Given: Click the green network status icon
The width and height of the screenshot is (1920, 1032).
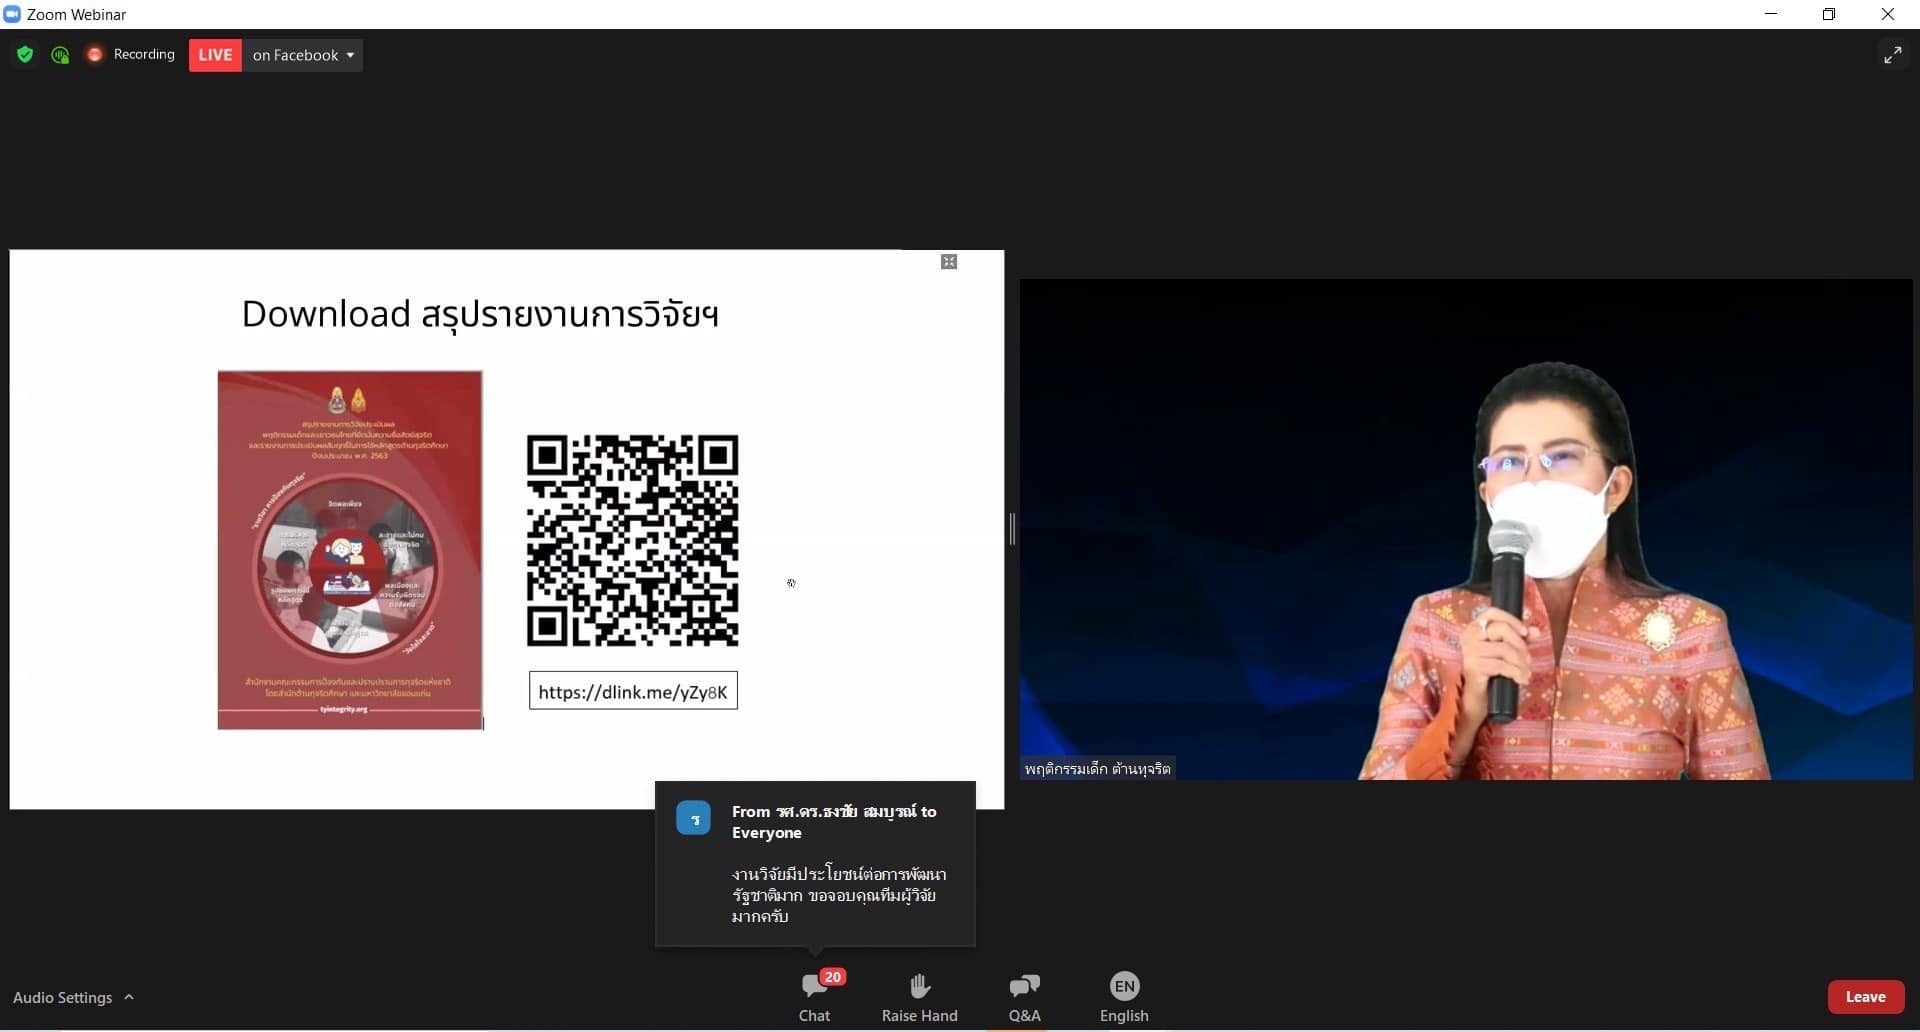Looking at the screenshot, I should point(60,55).
